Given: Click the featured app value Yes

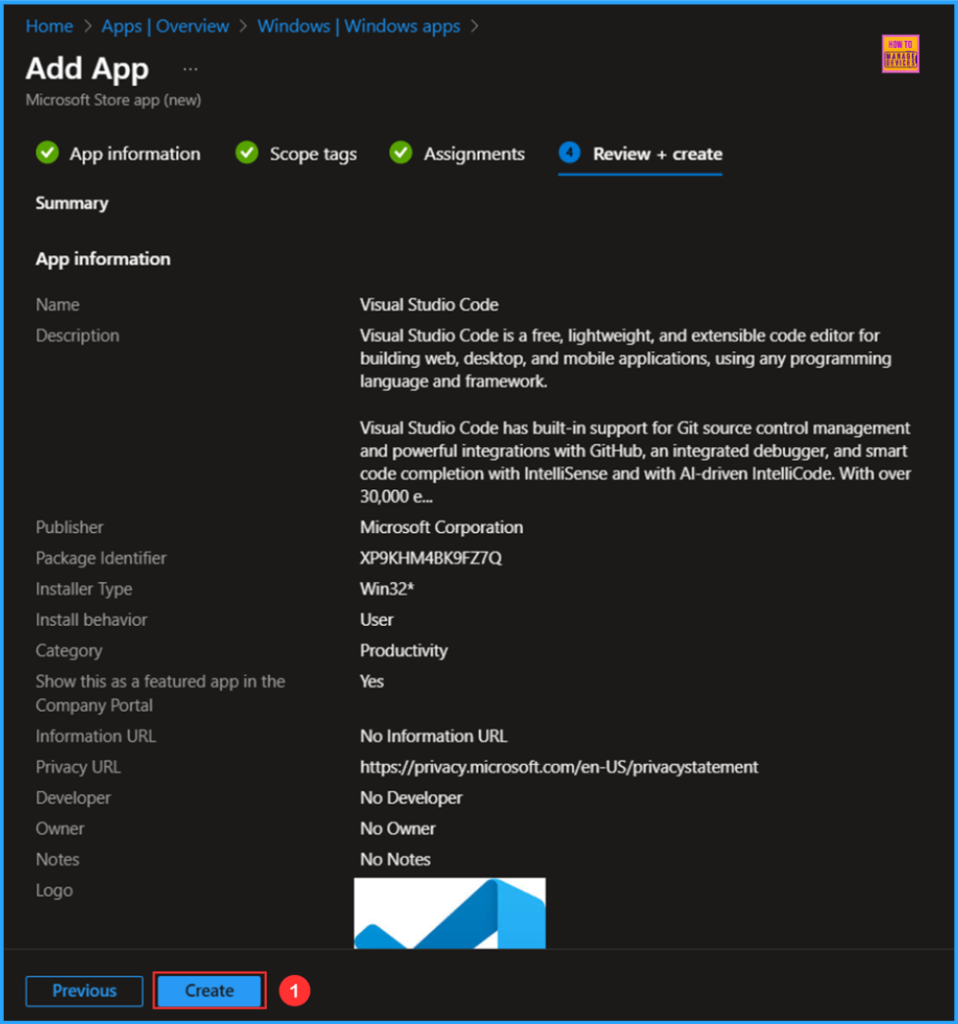Looking at the screenshot, I should (x=372, y=681).
